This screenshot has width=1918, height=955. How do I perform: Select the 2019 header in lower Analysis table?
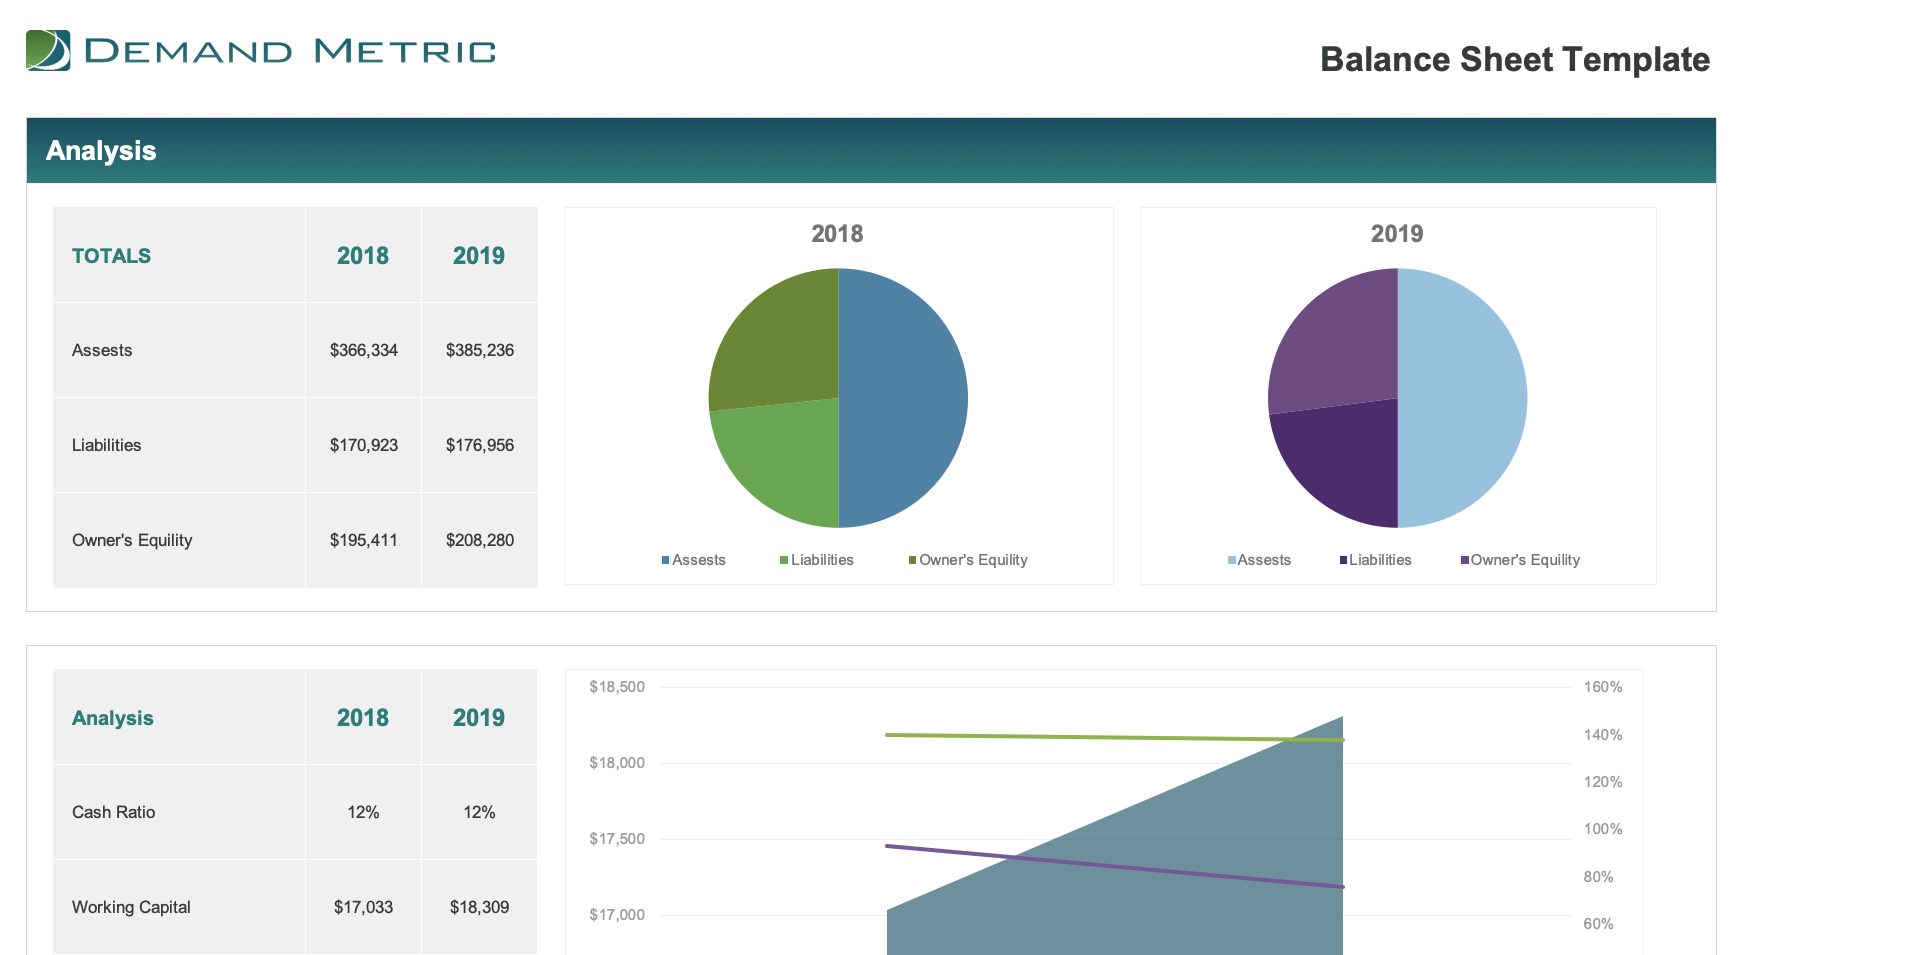tap(479, 717)
